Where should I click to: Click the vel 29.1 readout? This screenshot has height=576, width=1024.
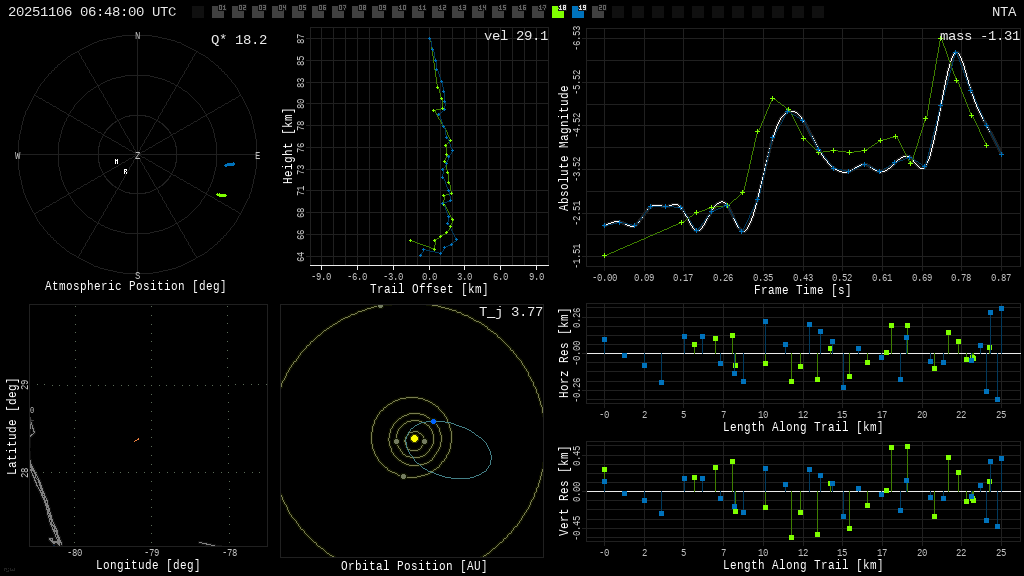516,36
